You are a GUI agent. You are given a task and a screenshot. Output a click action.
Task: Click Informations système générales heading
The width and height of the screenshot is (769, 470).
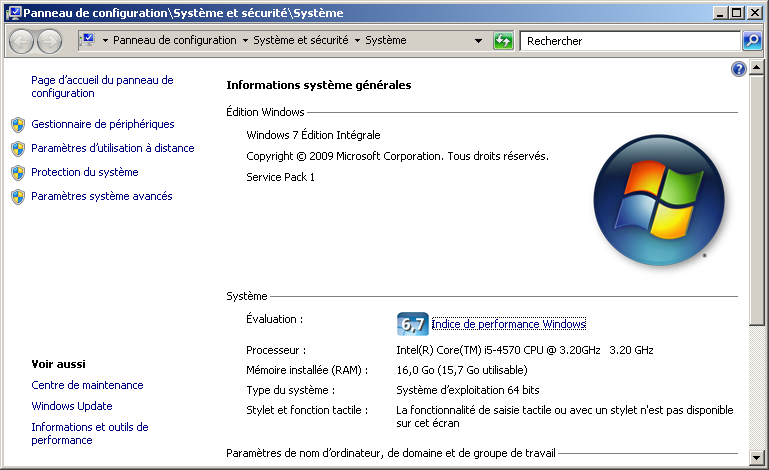coord(319,85)
